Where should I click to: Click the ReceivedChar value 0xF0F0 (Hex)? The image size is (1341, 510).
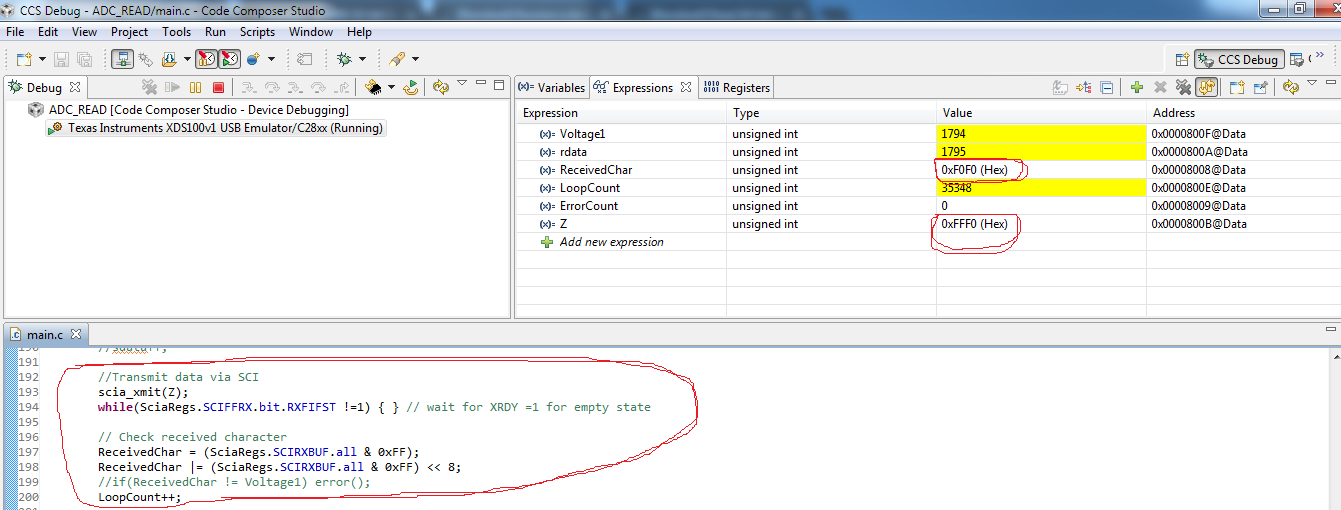tap(974, 170)
